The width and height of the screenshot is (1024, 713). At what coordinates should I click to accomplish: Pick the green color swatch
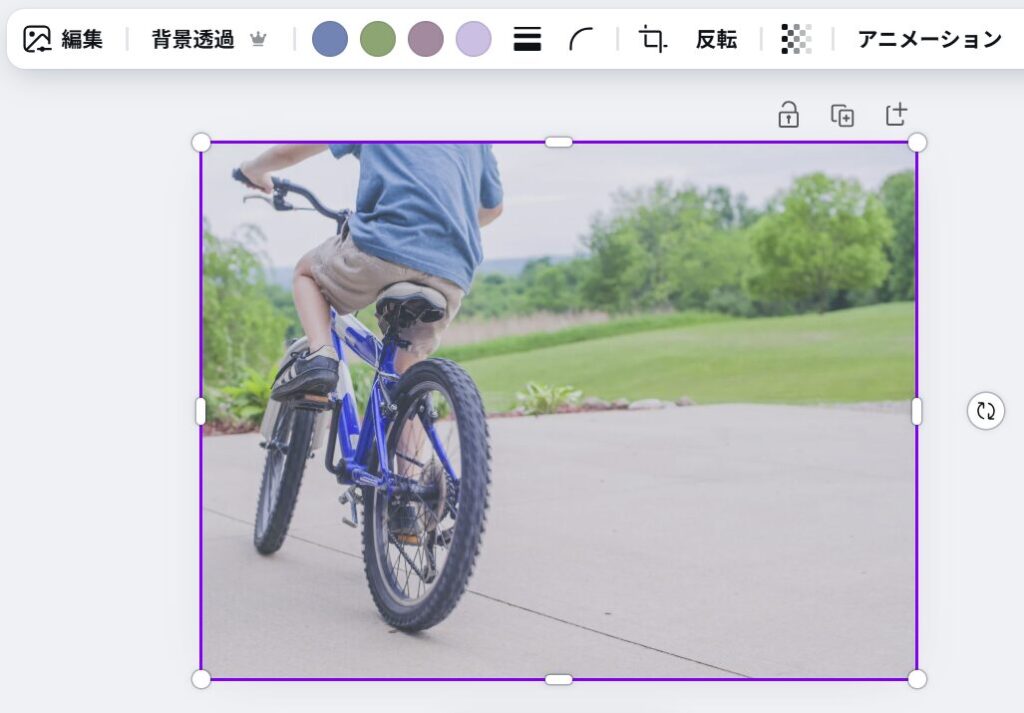[x=378, y=39]
